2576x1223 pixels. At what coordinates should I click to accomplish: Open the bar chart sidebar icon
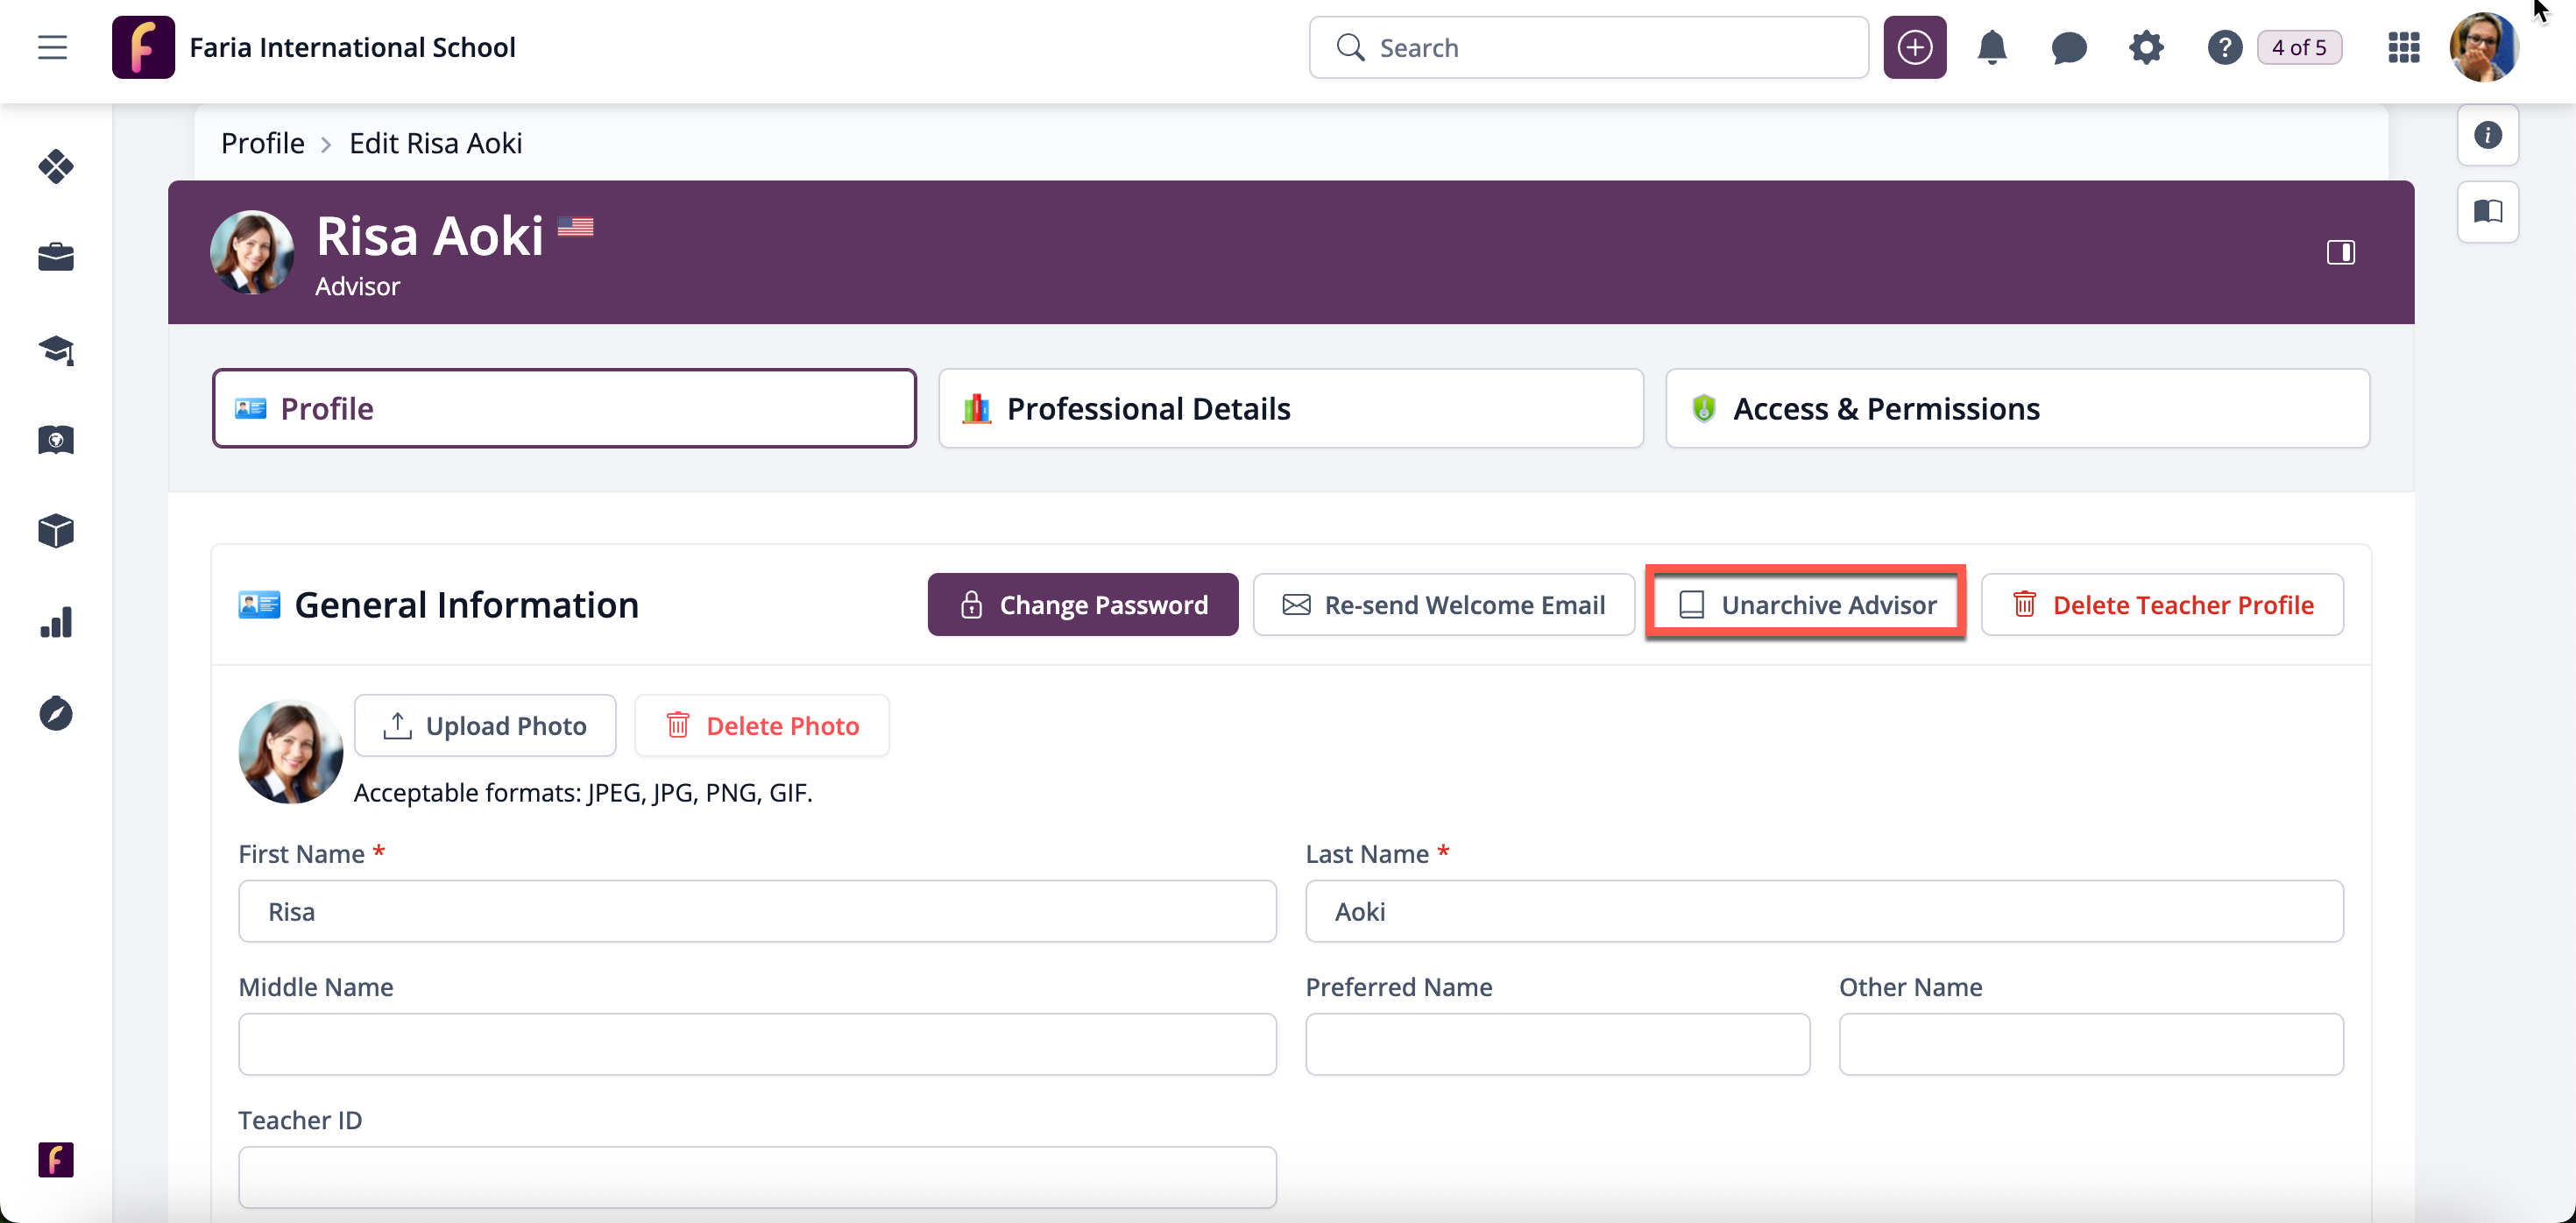(56, 622)
